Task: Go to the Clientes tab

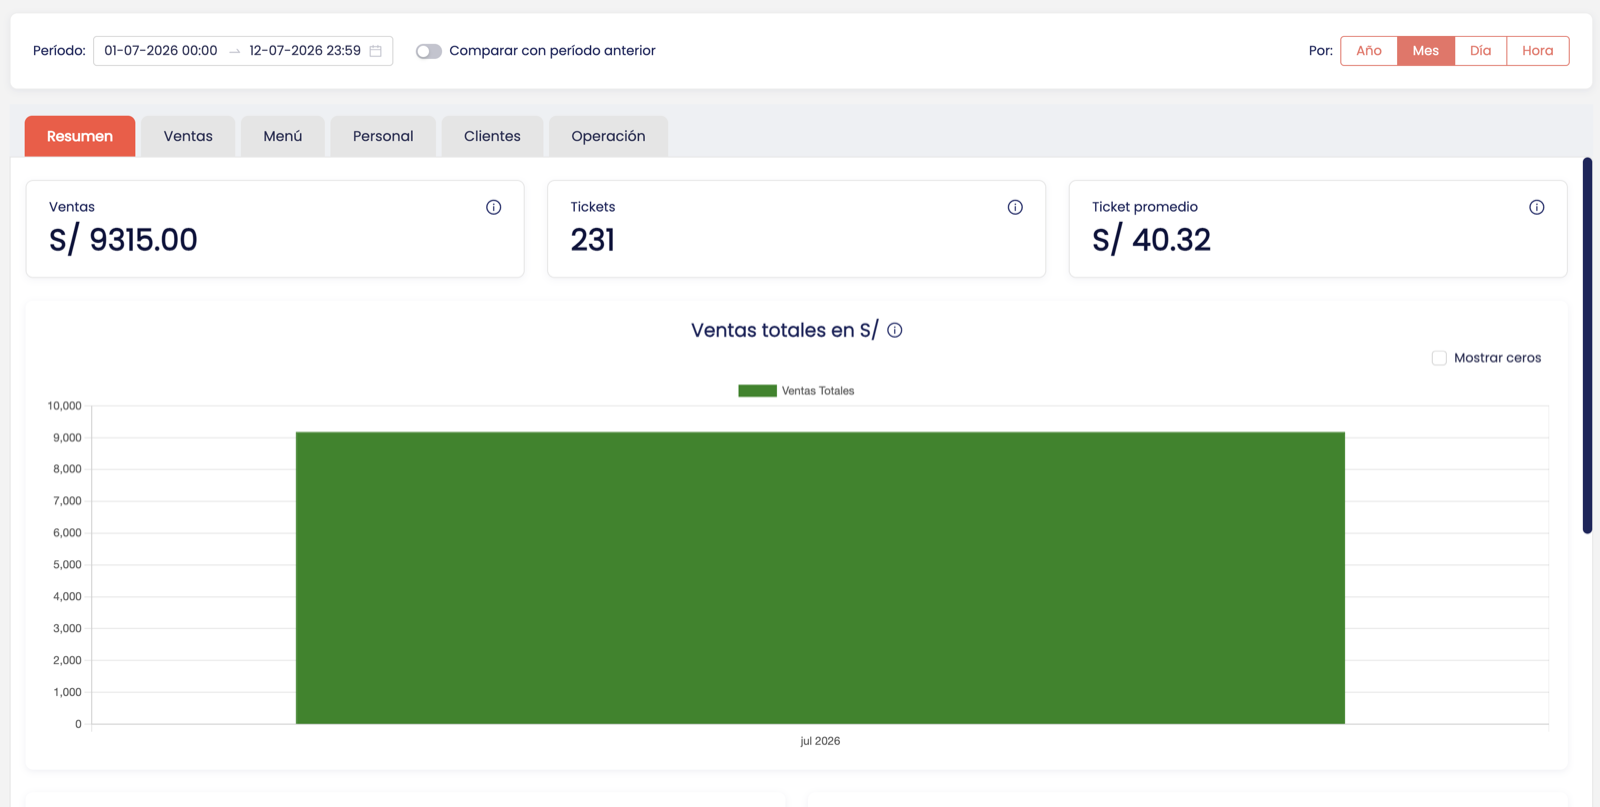Action: (x=492, y=136)
